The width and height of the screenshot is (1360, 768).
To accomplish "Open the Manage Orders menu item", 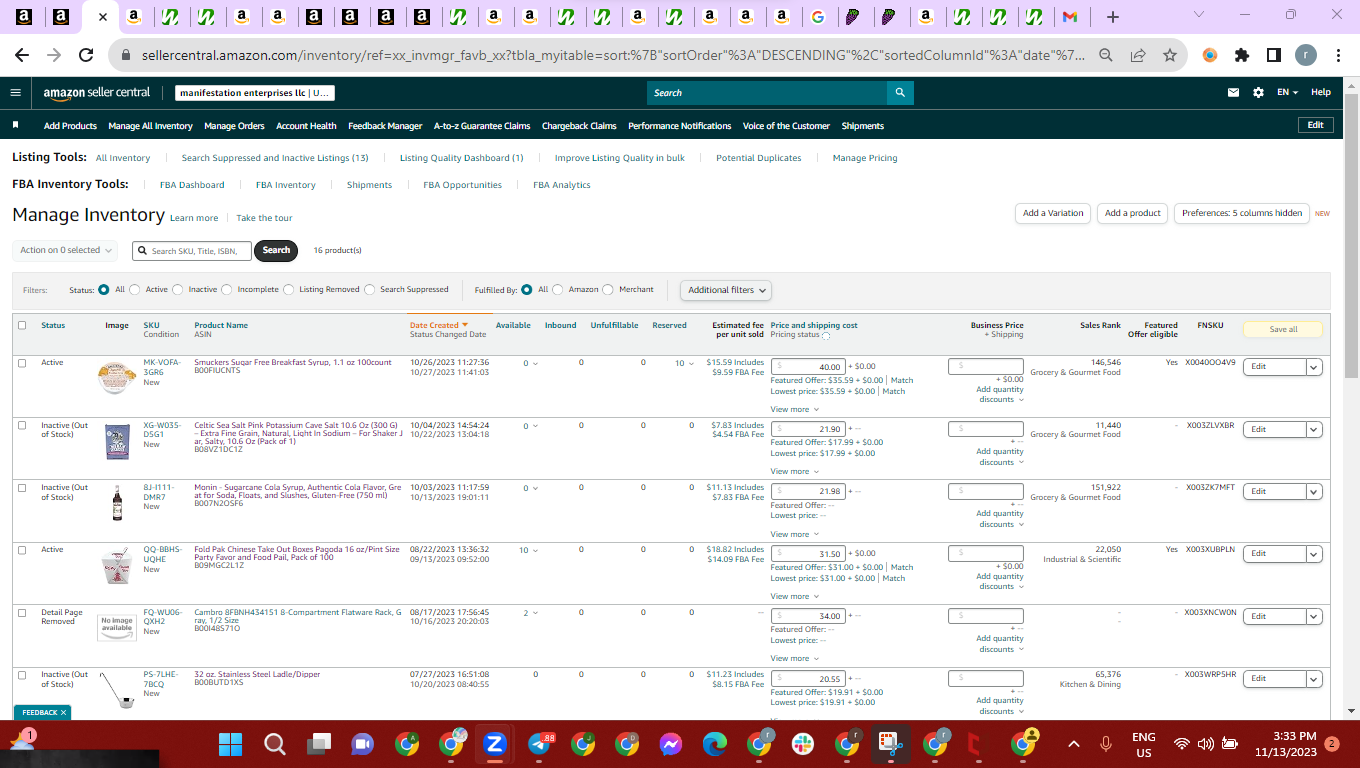I will 234,126.
